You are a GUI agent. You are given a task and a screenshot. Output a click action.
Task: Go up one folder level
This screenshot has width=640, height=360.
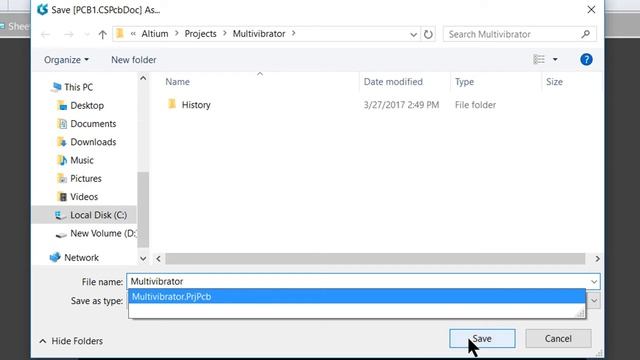point(102,34)
